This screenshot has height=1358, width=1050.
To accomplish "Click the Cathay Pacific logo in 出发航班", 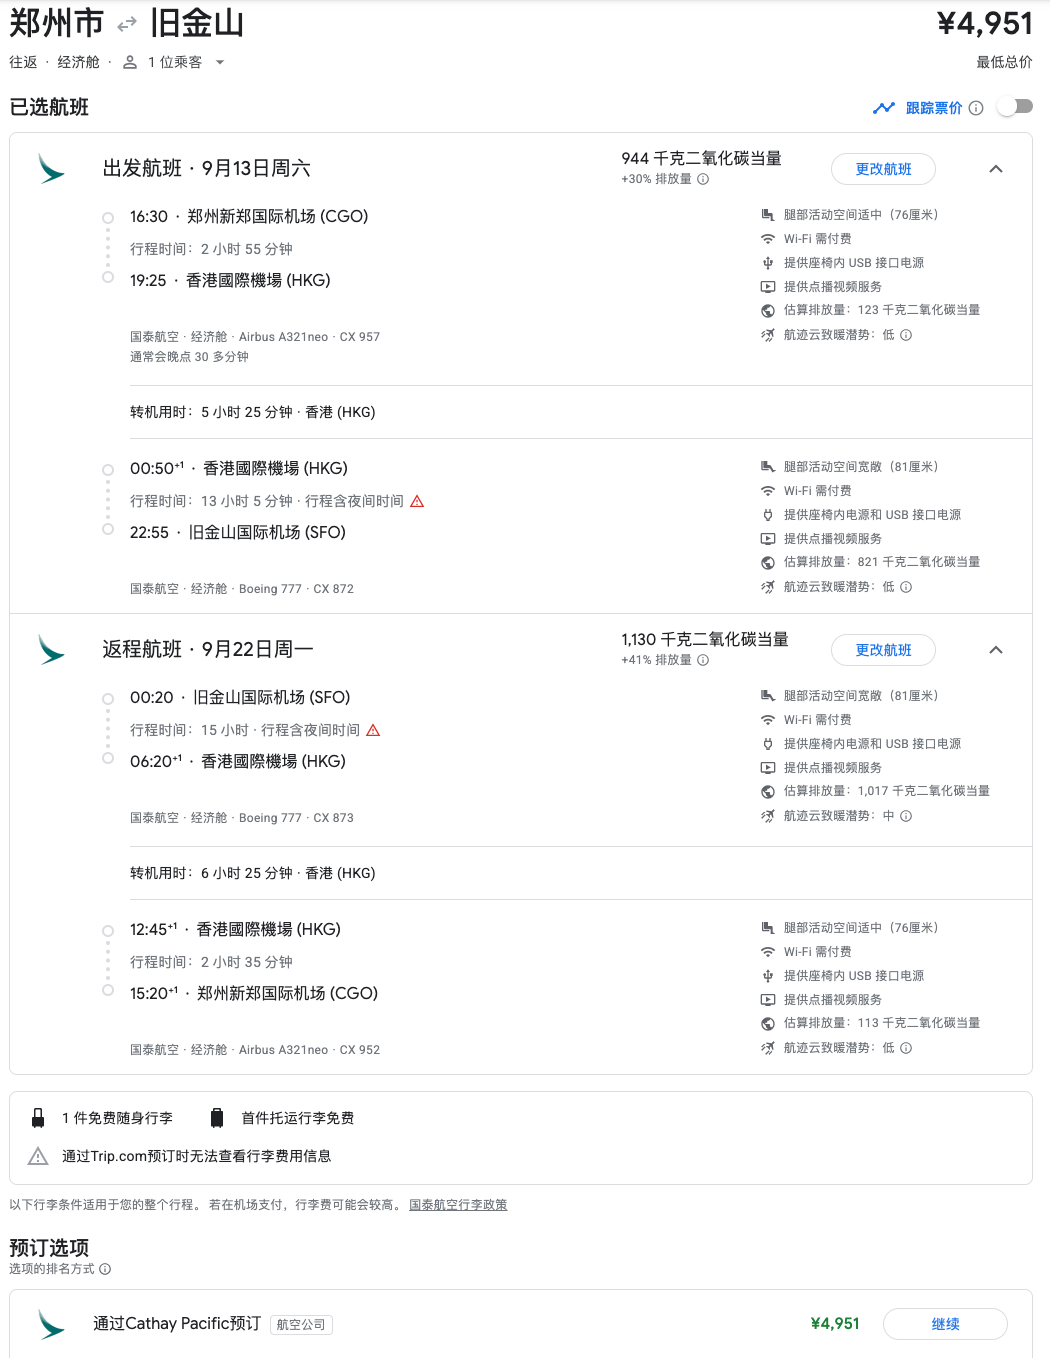I will tap(50, 168).
